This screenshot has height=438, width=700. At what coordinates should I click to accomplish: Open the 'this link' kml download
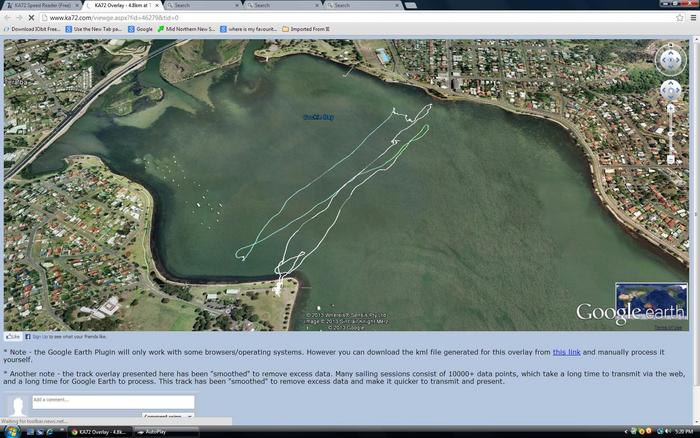point(566,352)
